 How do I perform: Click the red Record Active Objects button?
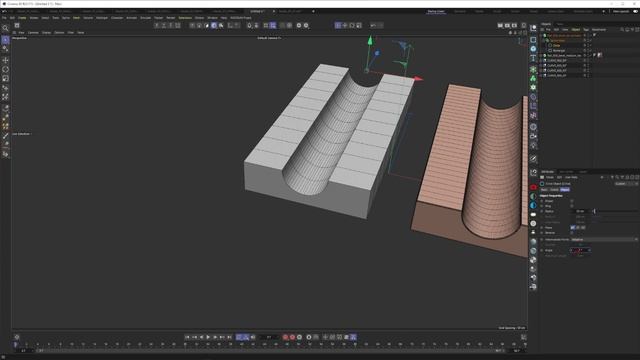[285, 337]
